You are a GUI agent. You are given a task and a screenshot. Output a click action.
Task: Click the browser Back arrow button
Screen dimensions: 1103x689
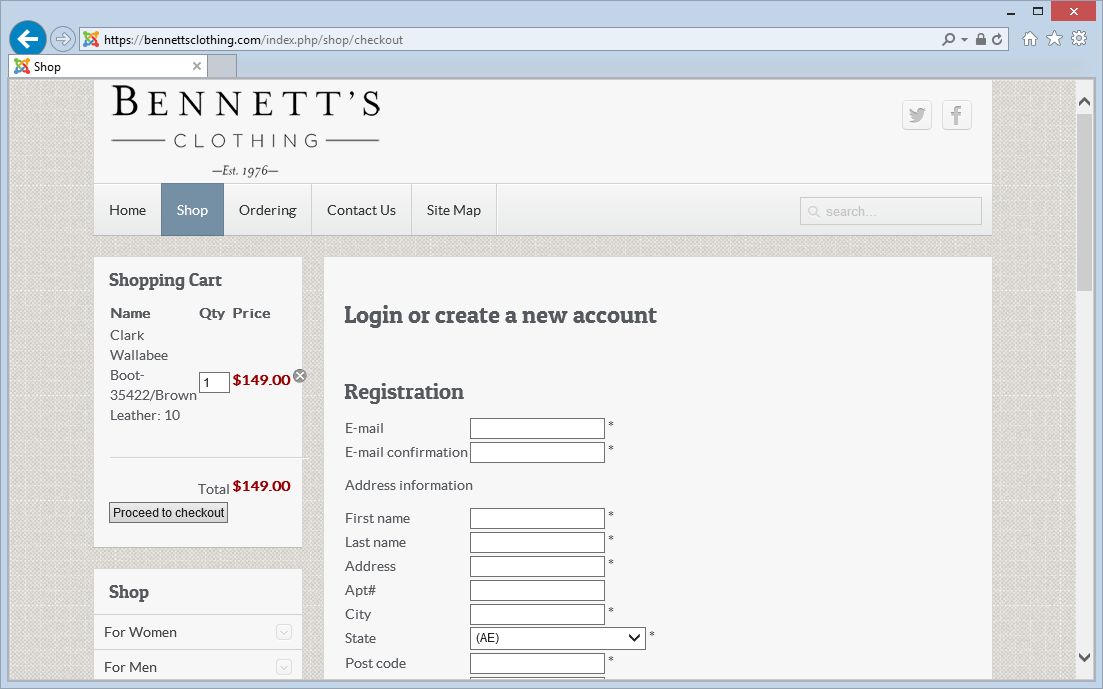coord(27,39)
